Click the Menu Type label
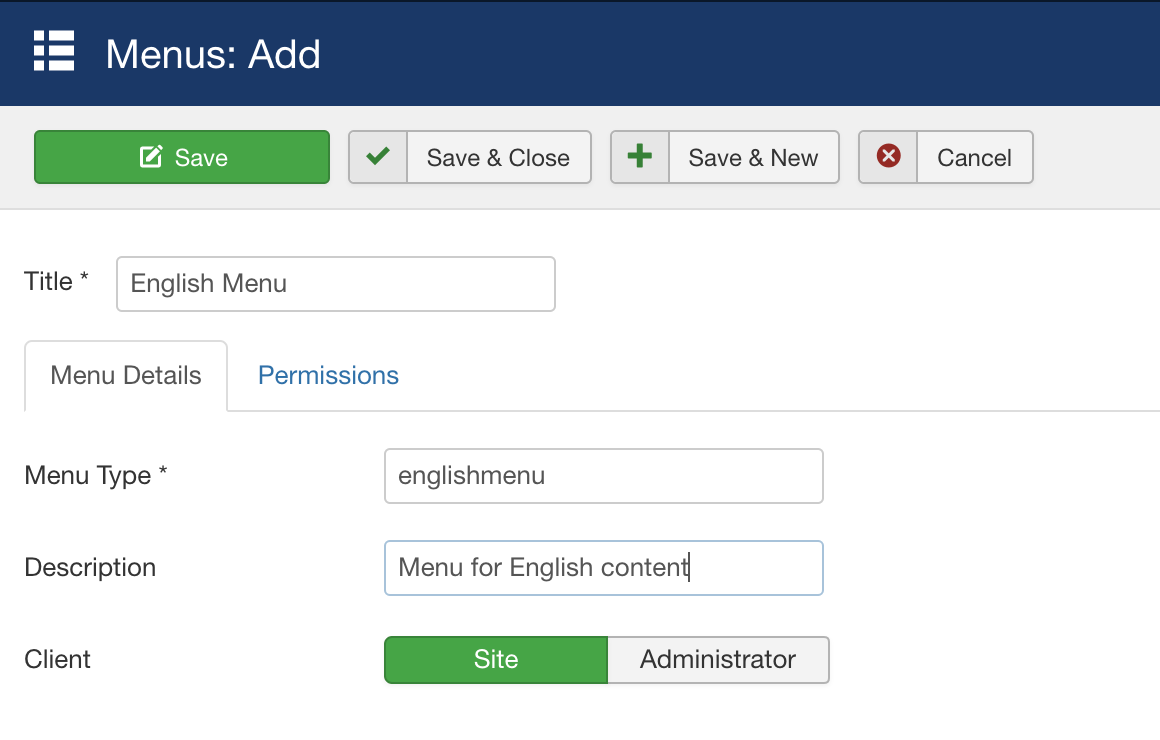The image size is (1160, 740). pos(88,475)
